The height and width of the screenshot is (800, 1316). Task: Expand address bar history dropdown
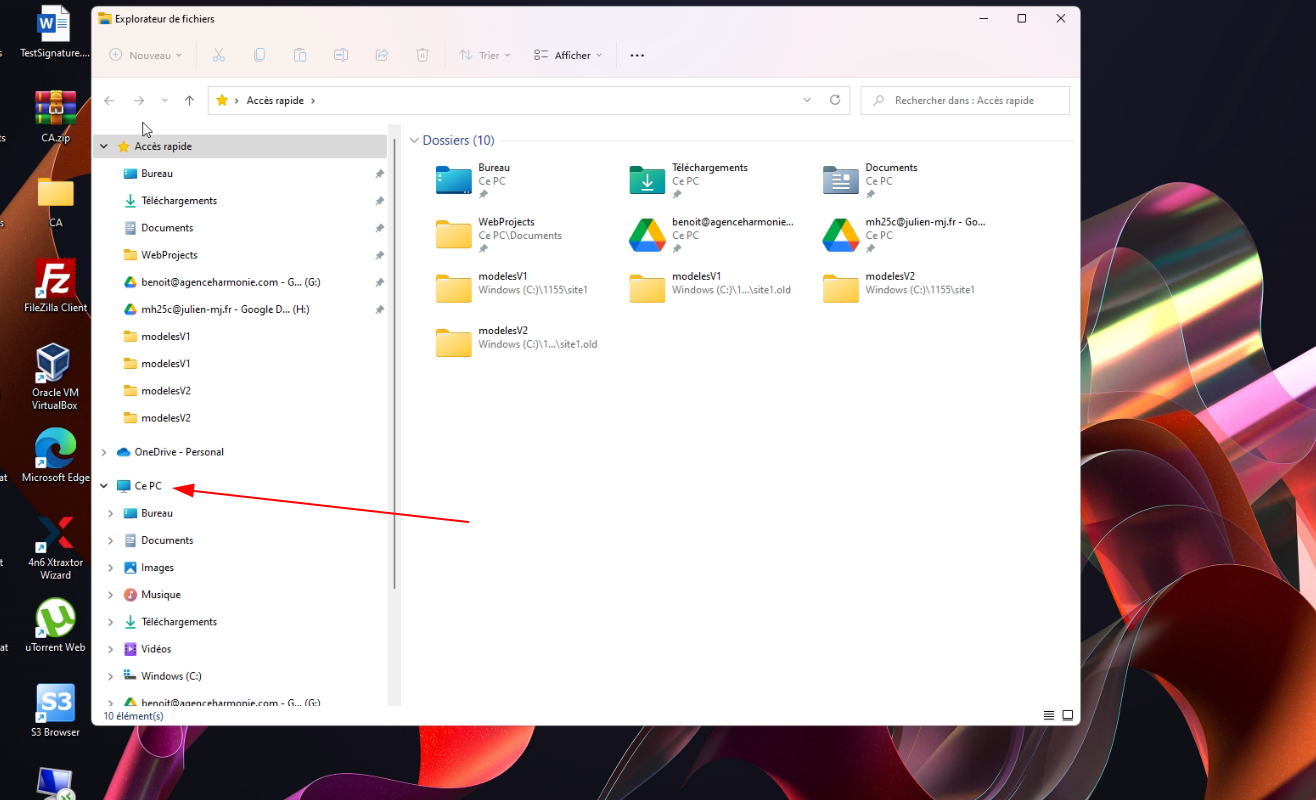(807, 100)
